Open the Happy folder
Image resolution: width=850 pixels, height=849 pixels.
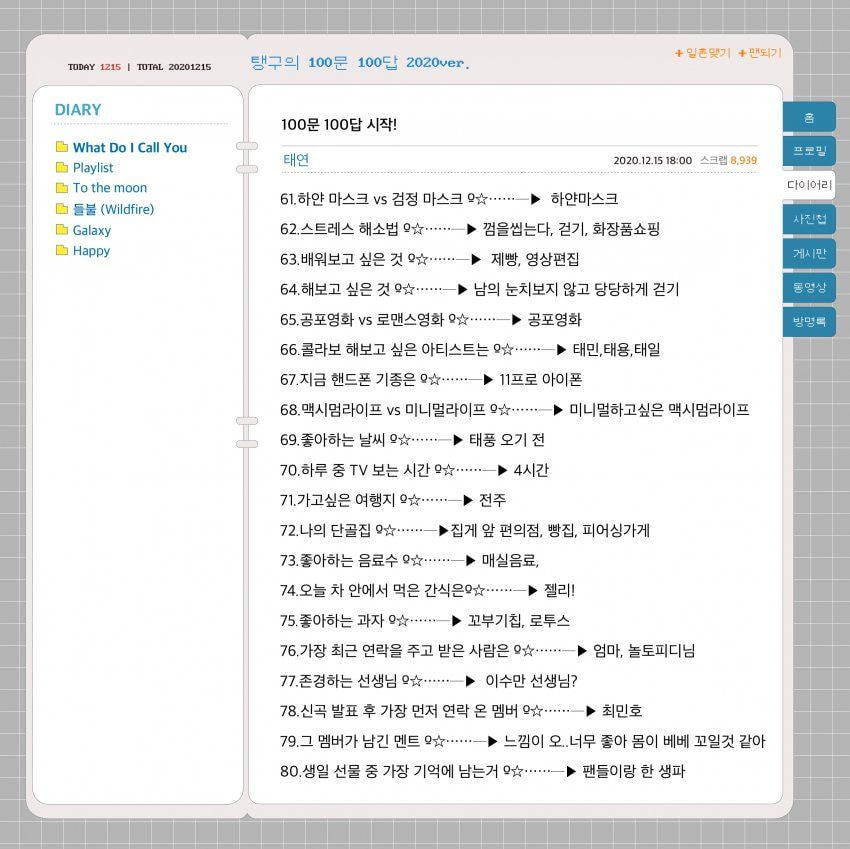point(91,251)
